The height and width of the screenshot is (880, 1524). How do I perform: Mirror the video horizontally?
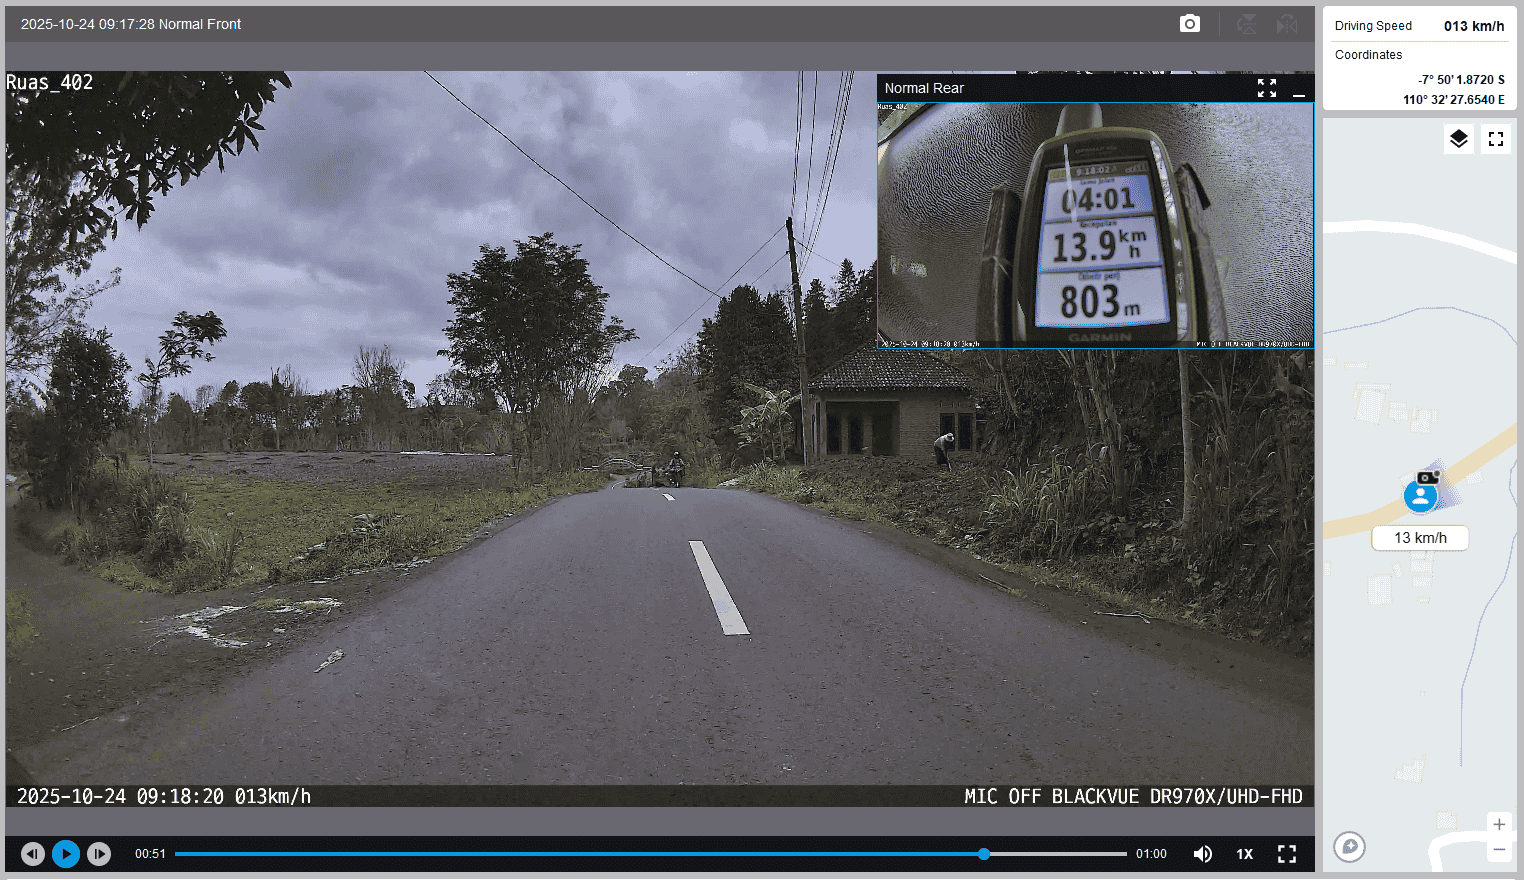pyautogui.click(x=1287, y=24)
